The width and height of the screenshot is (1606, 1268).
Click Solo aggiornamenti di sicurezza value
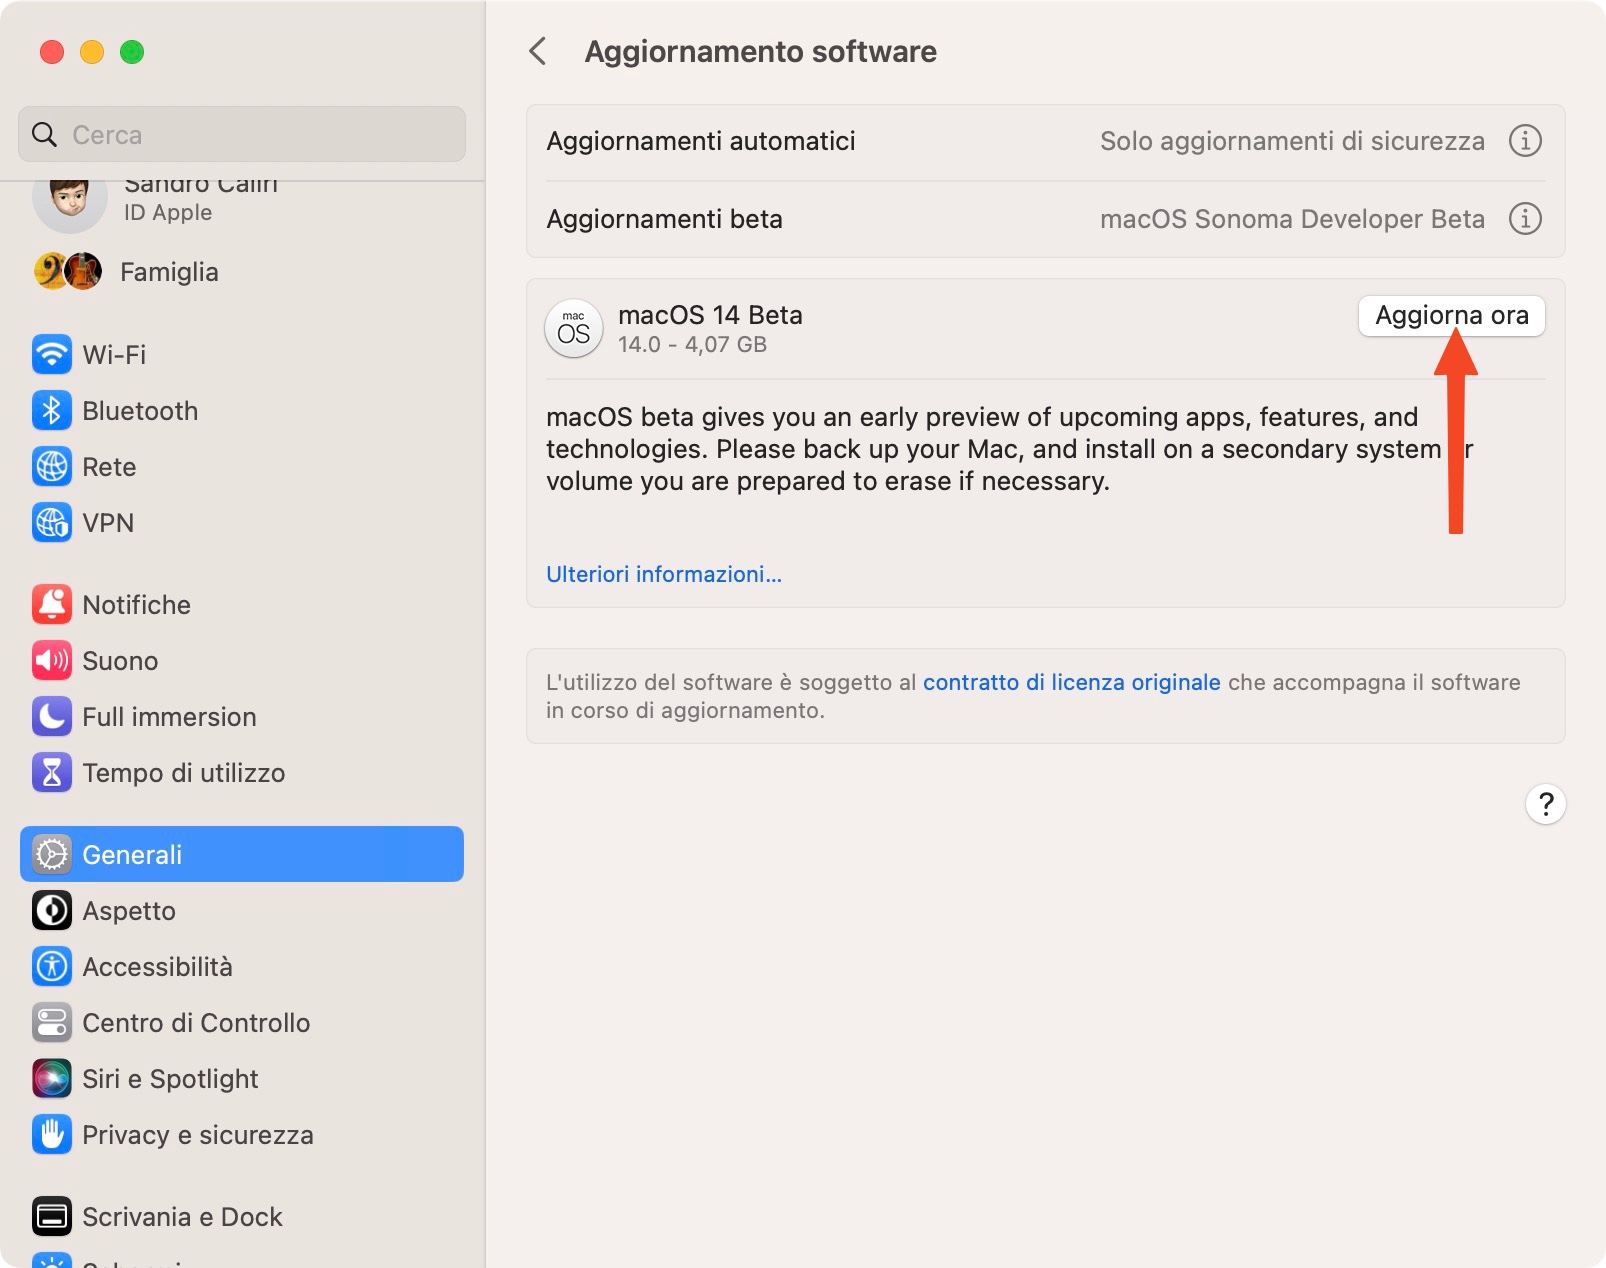tap(1292, 141)
